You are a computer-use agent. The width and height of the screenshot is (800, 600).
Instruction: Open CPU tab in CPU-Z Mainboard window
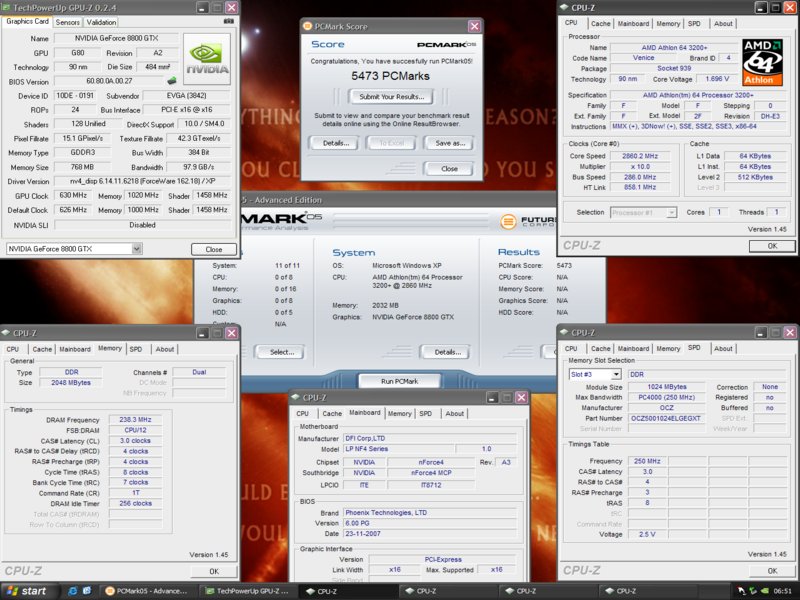click(303, 413)
